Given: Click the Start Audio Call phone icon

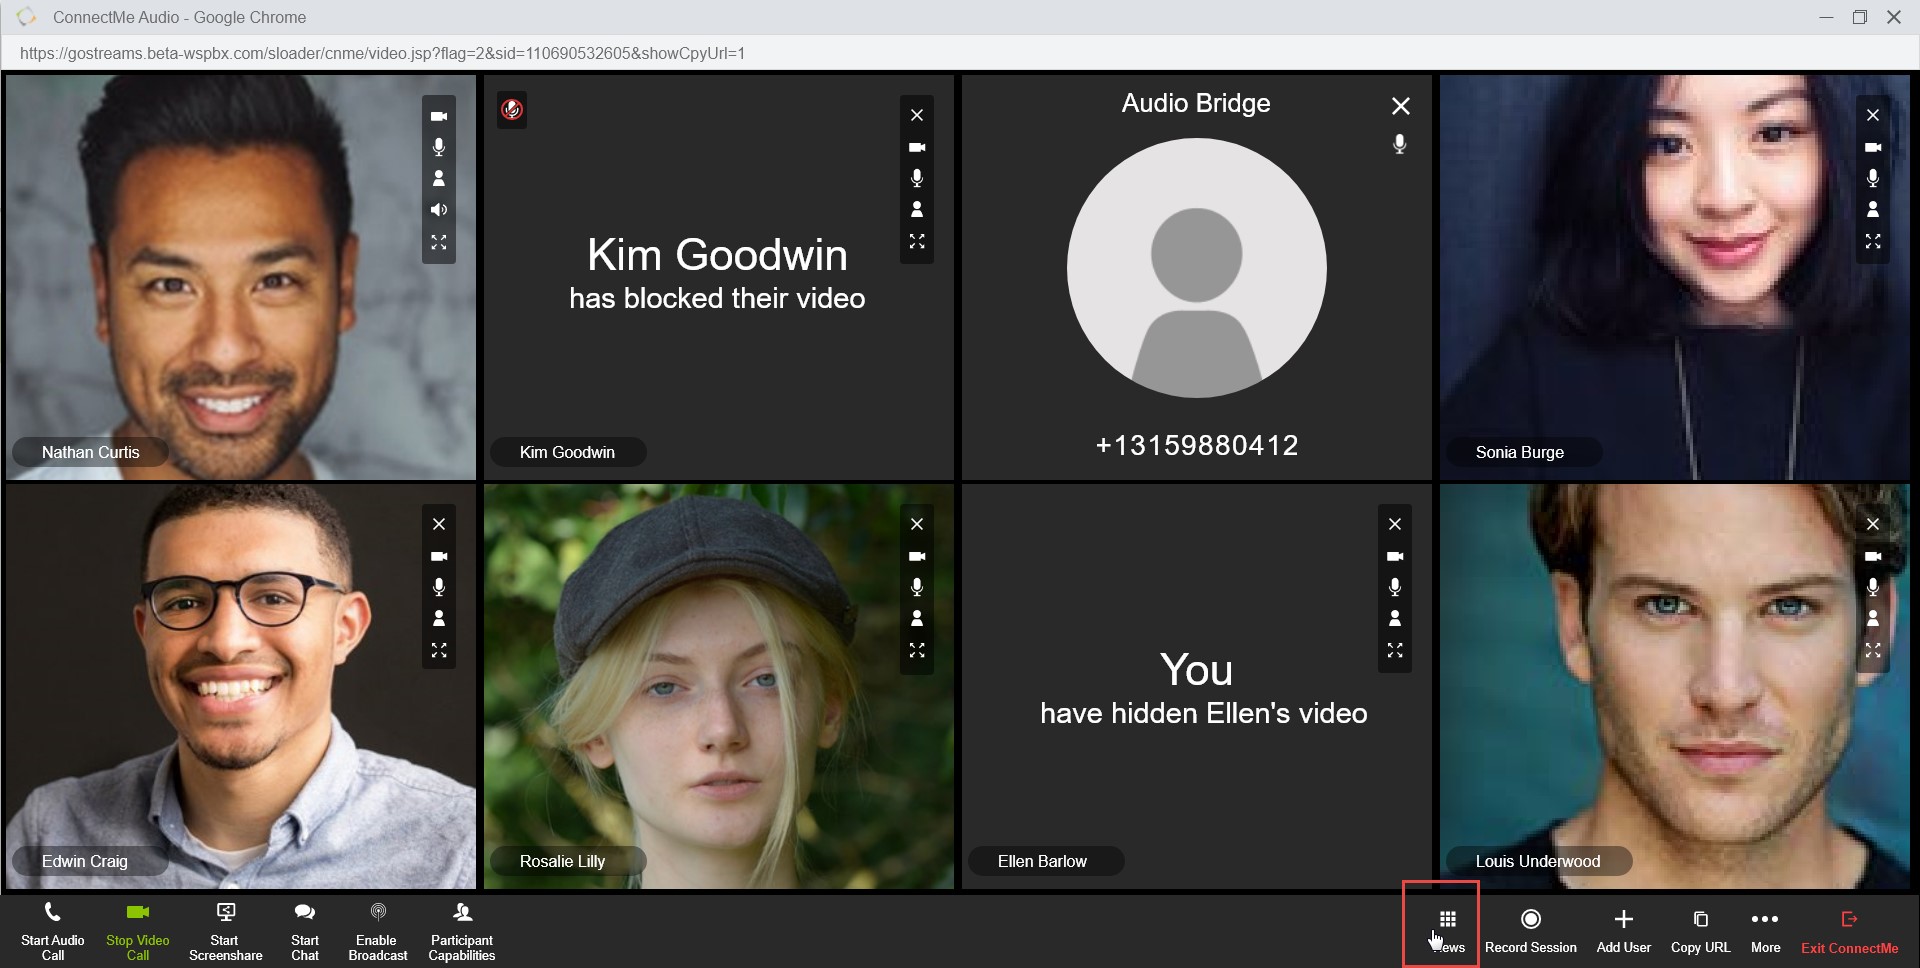Looking at the screenshot, I should (x=52, y=913).
